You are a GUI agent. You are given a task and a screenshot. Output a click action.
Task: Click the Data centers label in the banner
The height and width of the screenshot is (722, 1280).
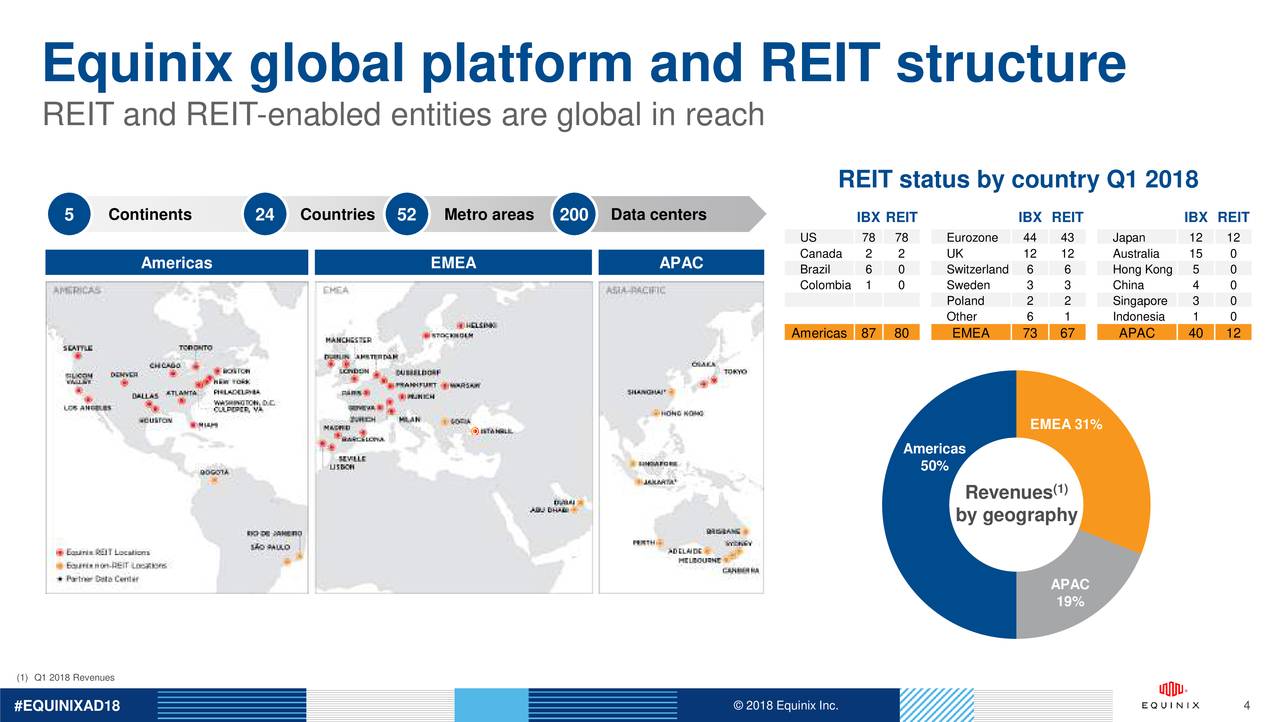pos(658,215)
